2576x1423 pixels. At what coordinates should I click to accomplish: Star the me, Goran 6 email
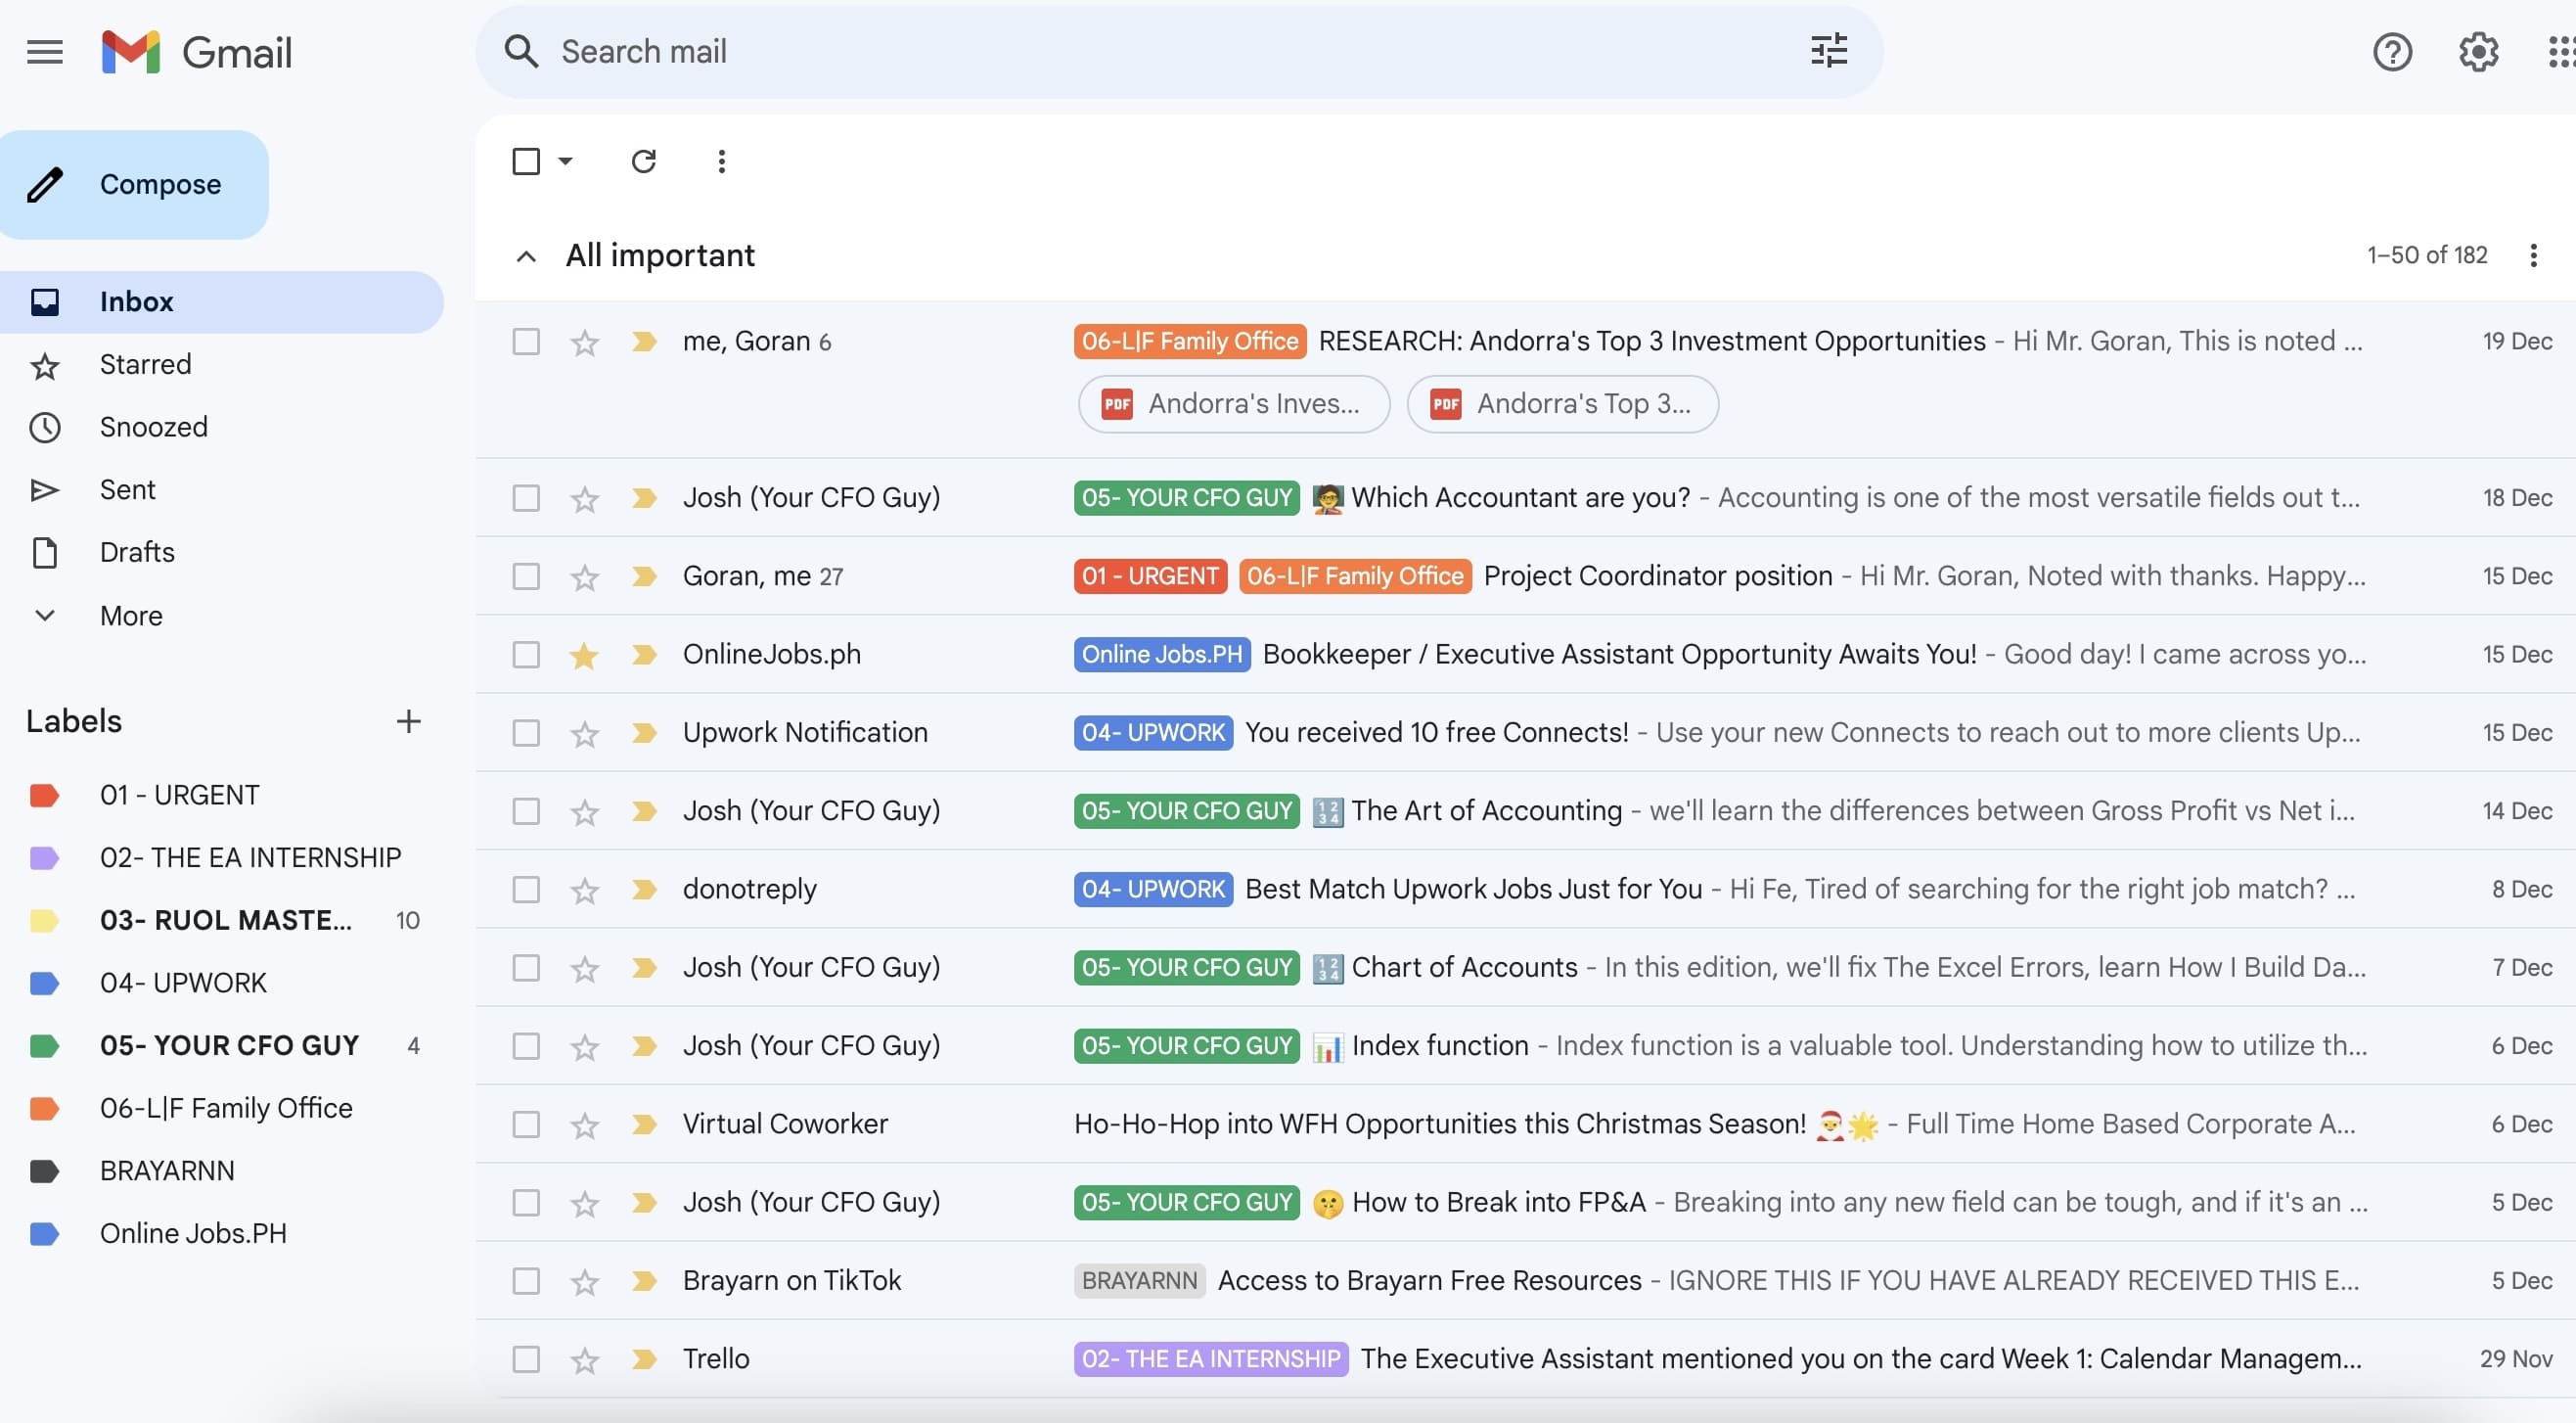(584, 343)
